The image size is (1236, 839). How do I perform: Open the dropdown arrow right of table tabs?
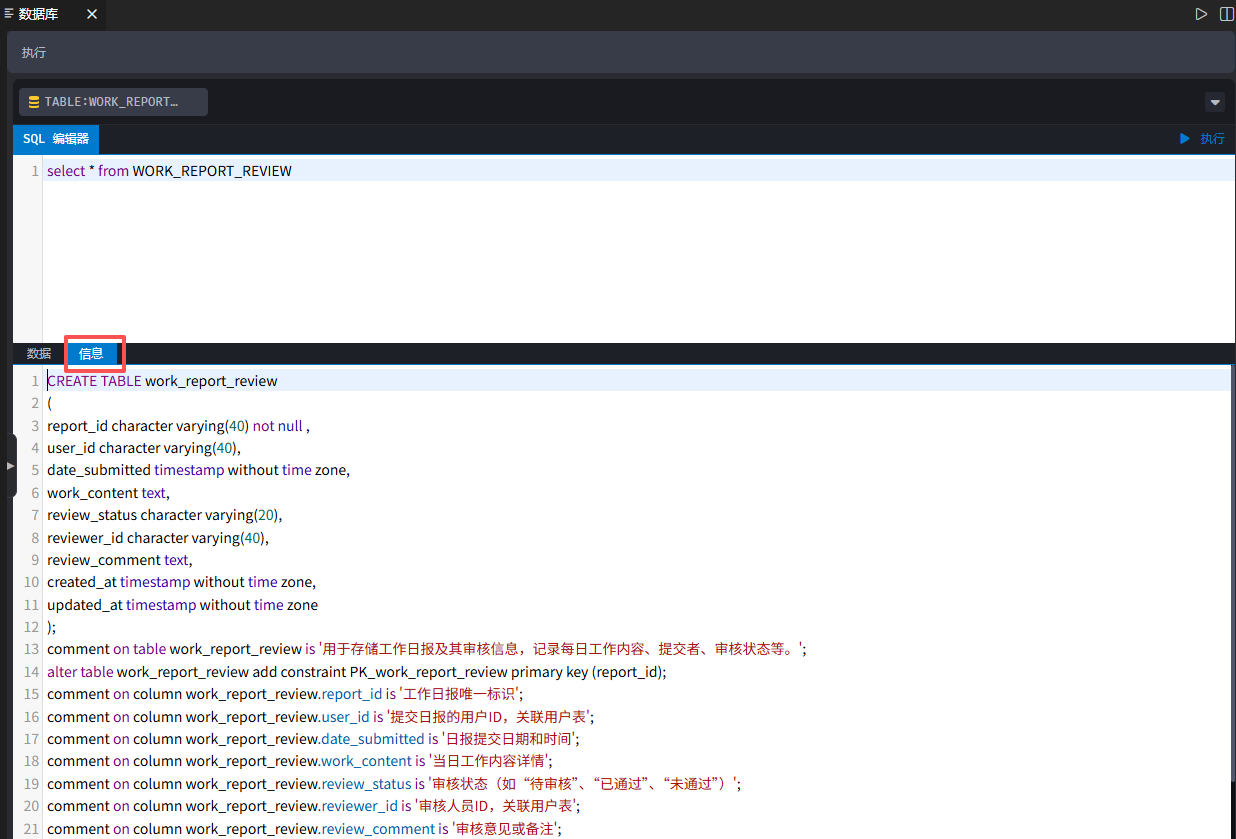tap(1215, 102)
